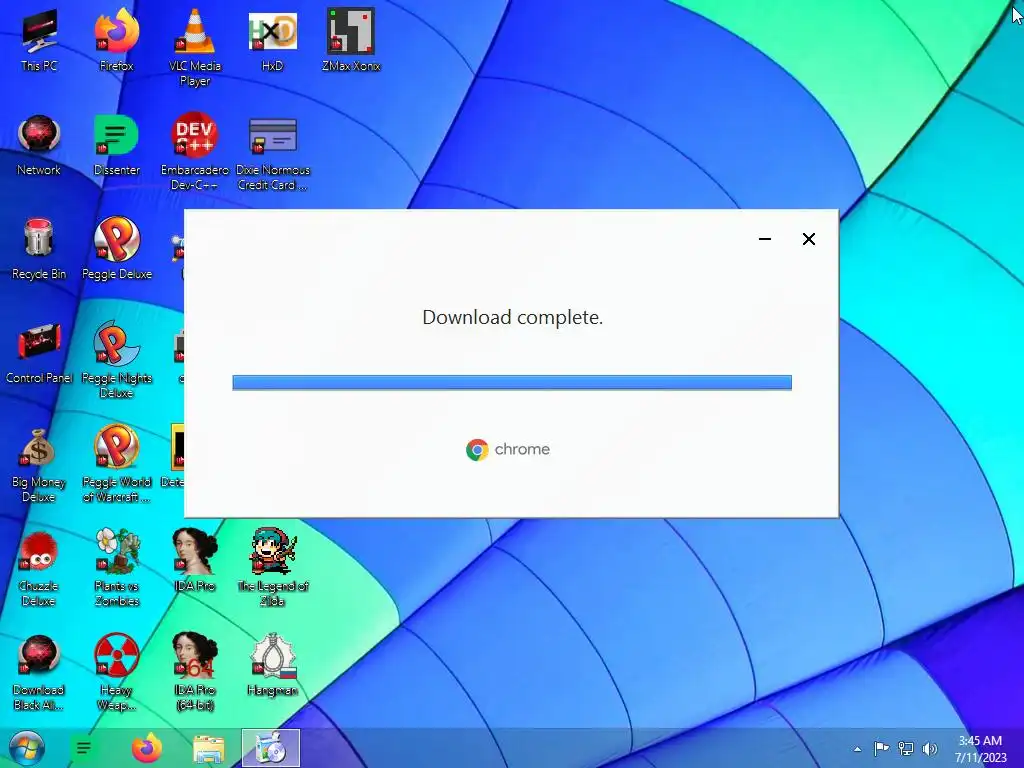Launch Peggle World of Warcraft shortcut
Viewport: 1024px width, 768px height.
117,464
